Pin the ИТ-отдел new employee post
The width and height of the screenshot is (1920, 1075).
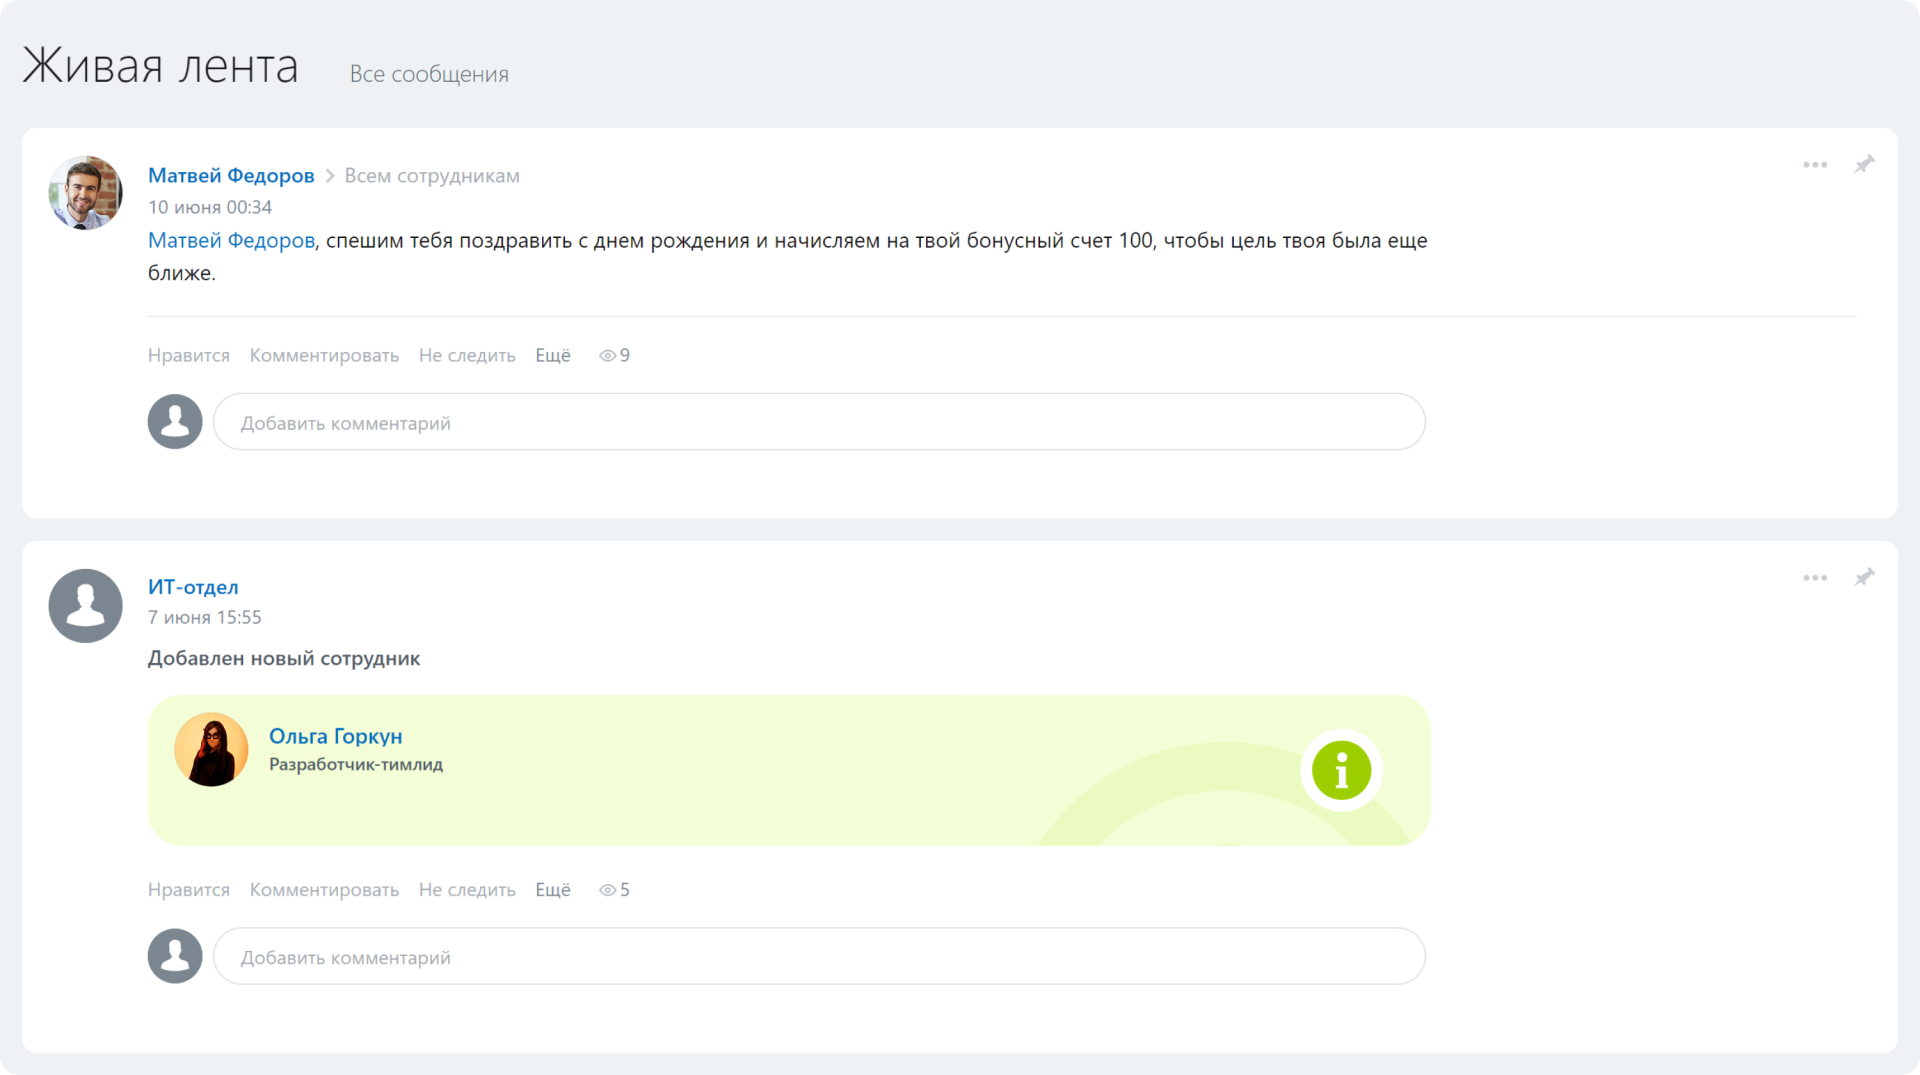[x=1864, y=577]
